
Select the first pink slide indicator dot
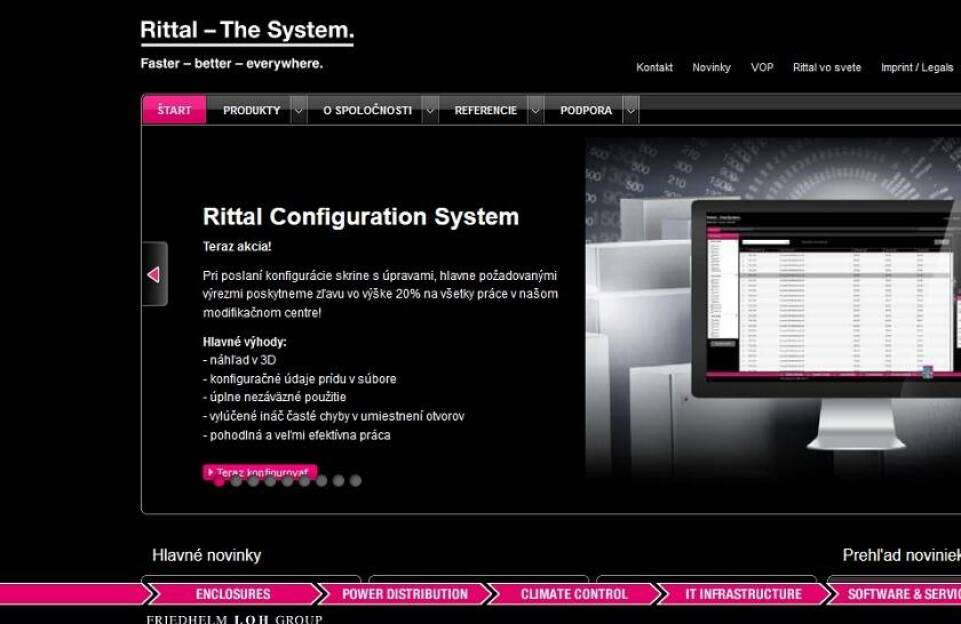(x=219, y=481)
